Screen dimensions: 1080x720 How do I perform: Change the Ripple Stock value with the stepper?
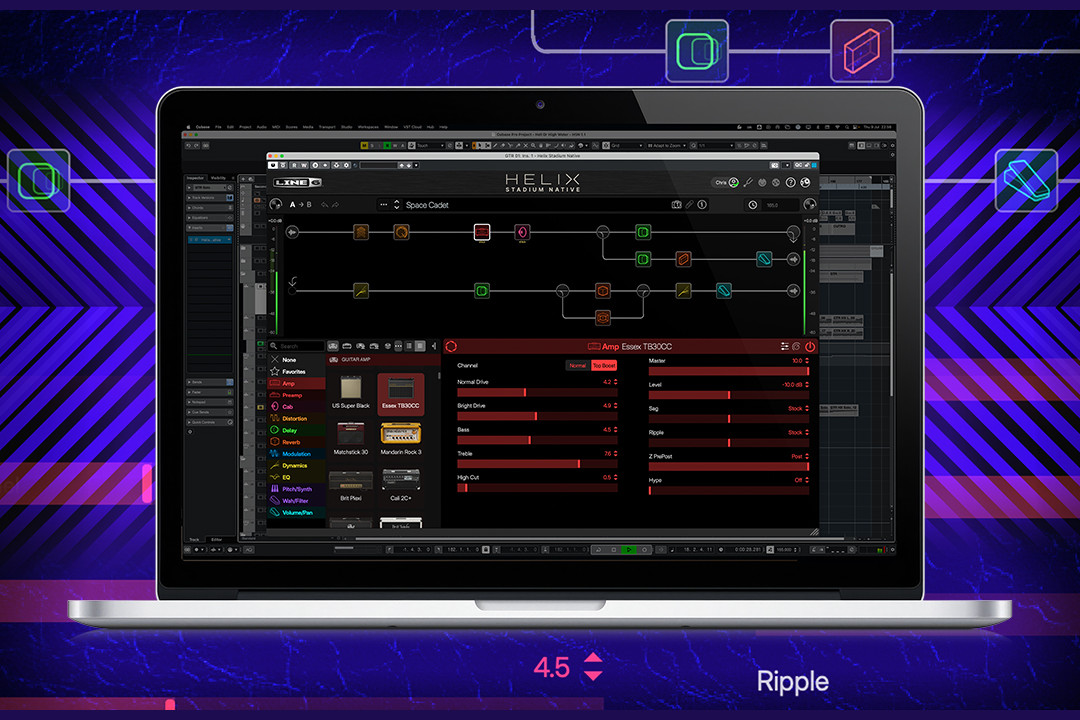click(807, 432)
